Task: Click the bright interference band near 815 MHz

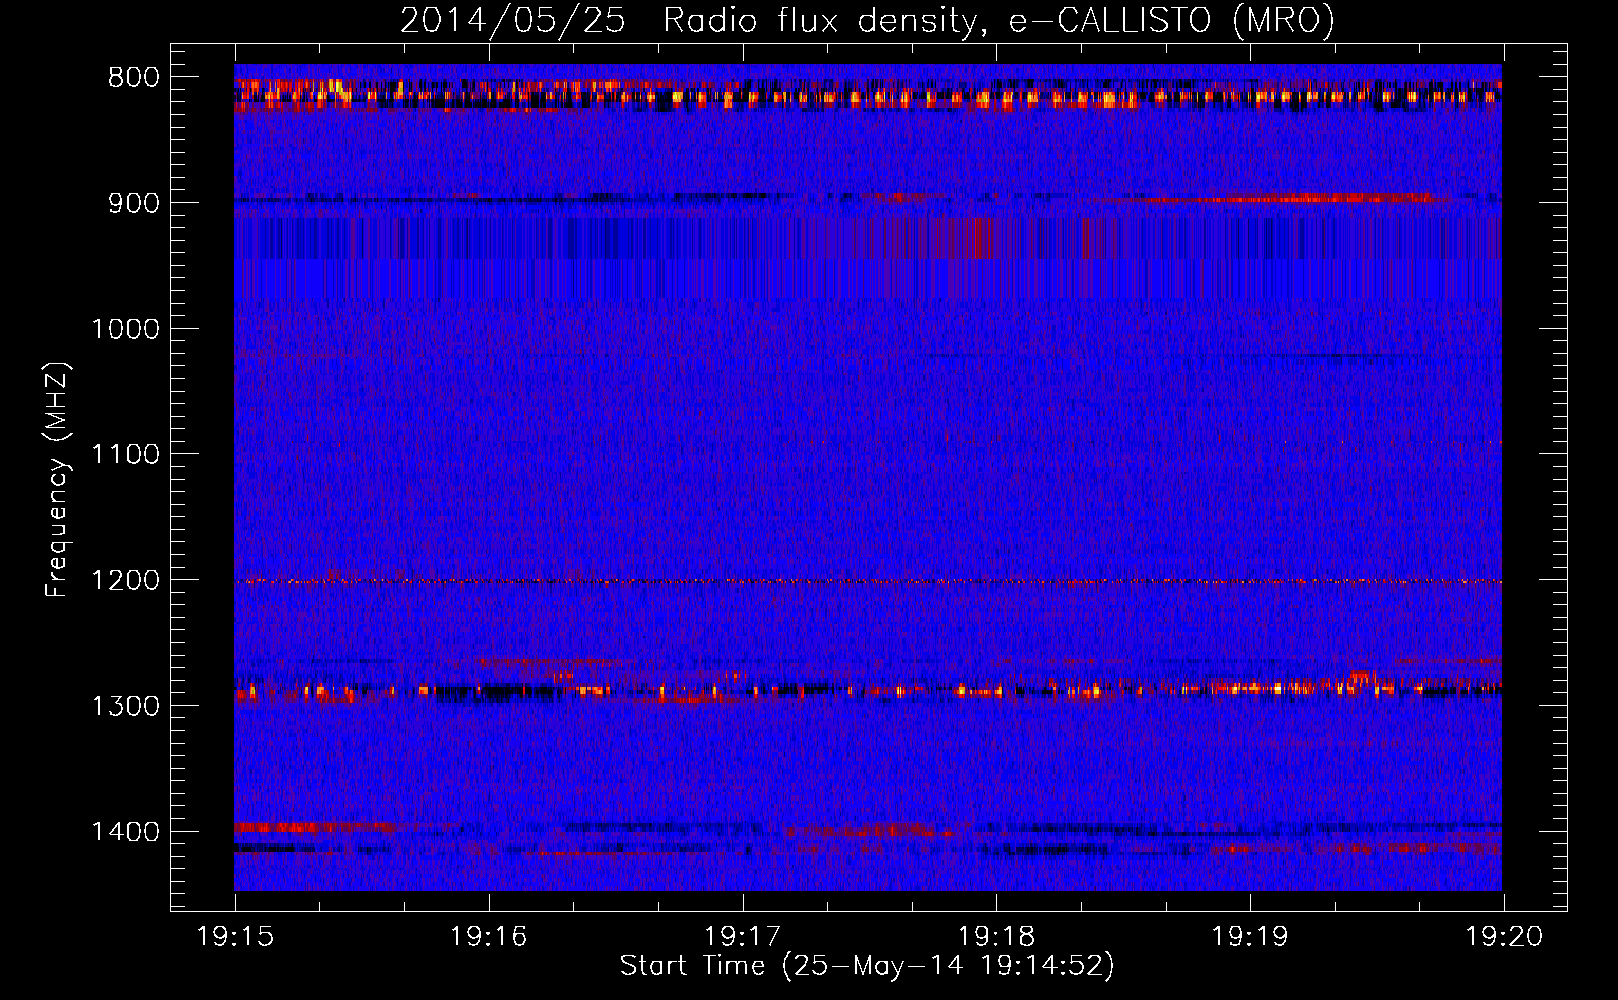Action: pyautogui.click(x=868, y=95)
